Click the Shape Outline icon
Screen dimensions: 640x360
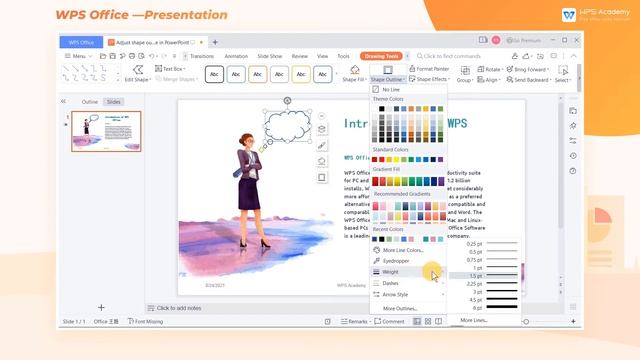pyautogui.click(x=388, y=70)
